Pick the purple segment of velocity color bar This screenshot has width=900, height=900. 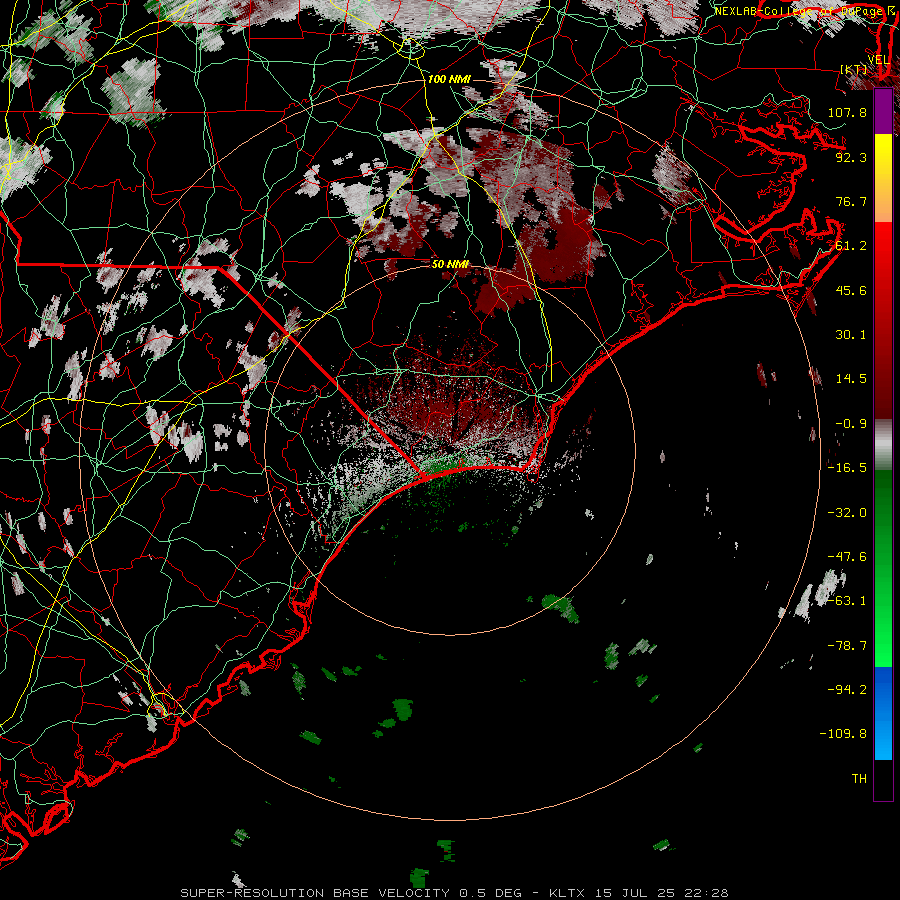(x=883, y=112)
